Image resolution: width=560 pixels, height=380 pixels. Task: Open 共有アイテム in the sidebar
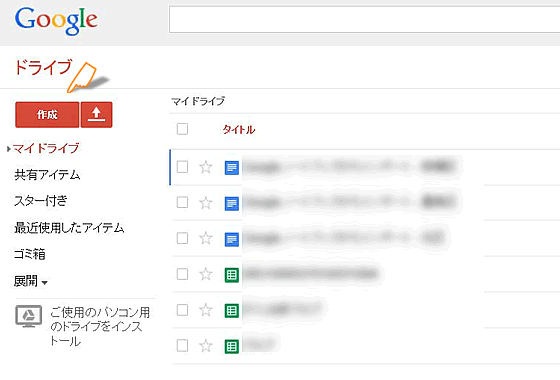47,175
